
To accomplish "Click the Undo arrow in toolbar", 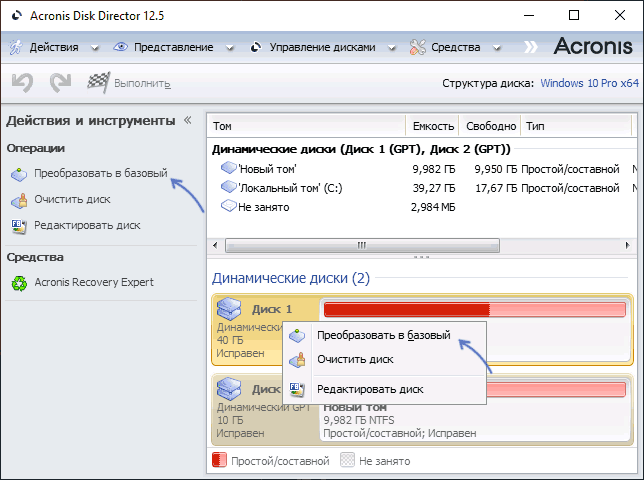I will 22,83.
